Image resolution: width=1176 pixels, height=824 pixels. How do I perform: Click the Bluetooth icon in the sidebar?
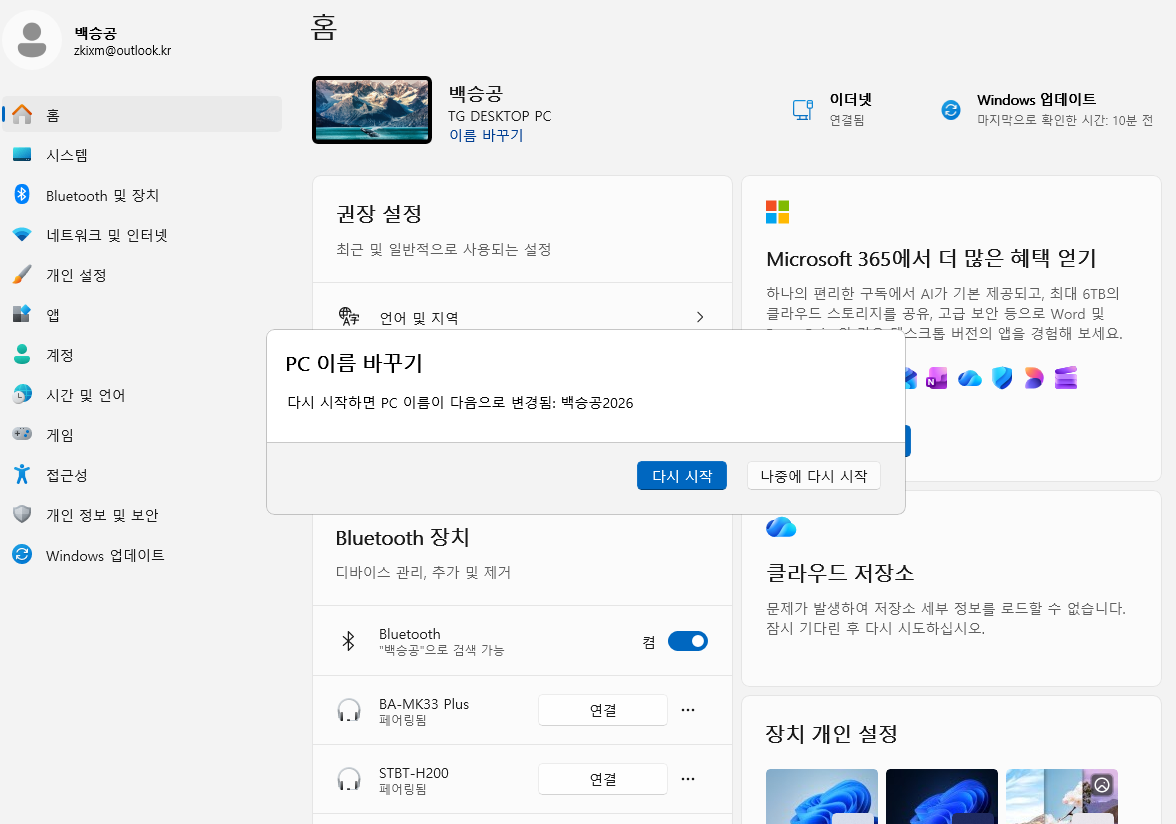[22, 195]
